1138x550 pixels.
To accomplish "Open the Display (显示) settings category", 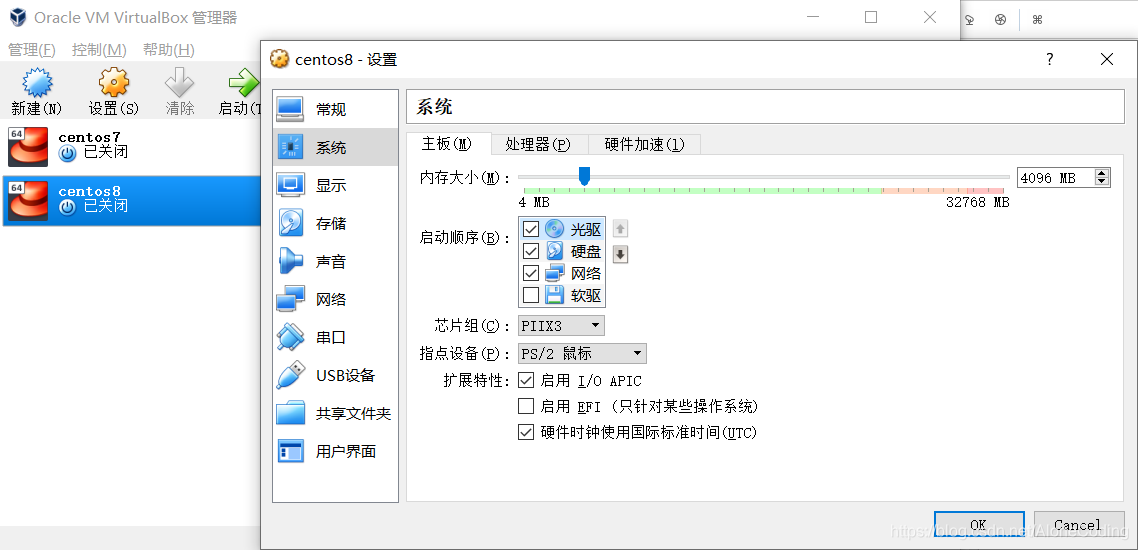I will tap(335, 185).
